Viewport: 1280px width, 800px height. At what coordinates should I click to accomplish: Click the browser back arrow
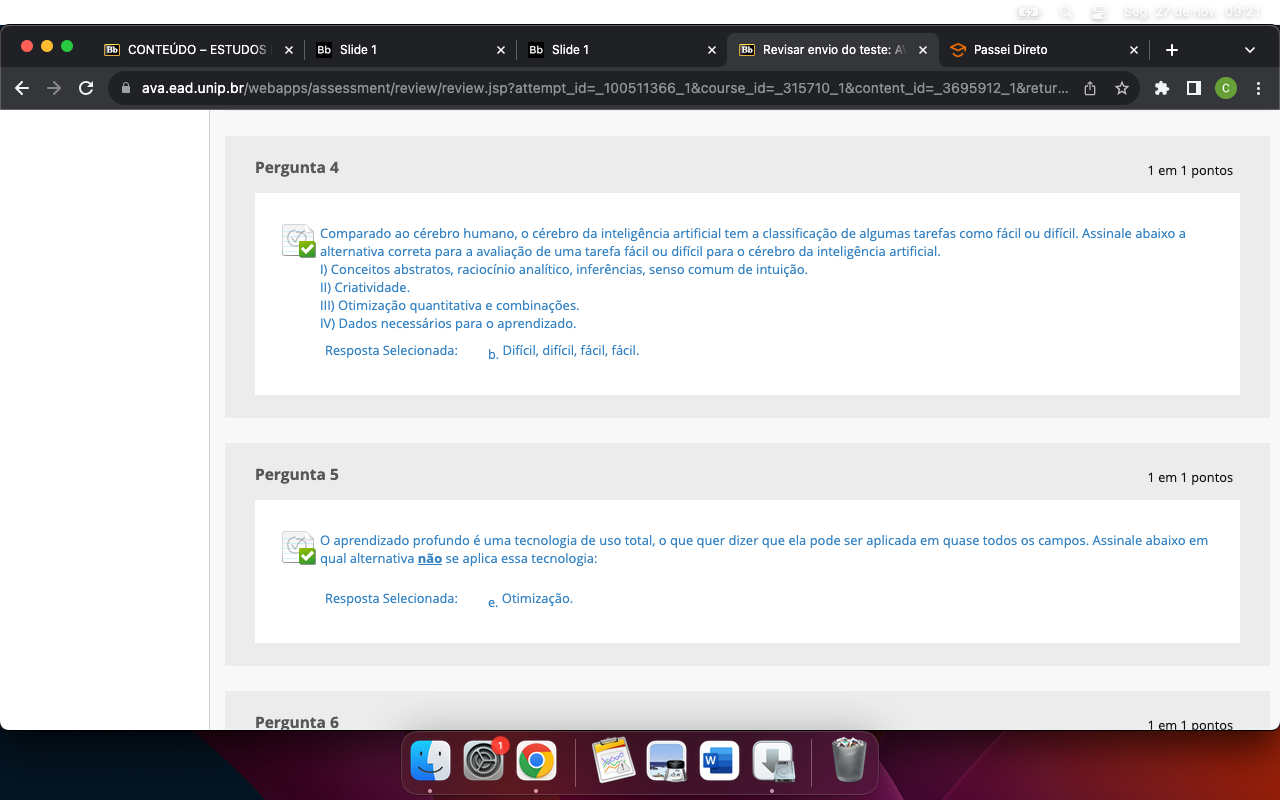(22, 88)
